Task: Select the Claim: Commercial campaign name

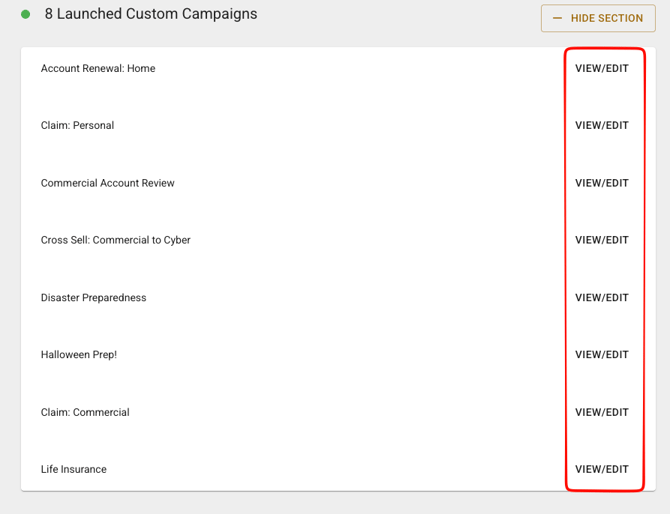Action: click(85, 412)
